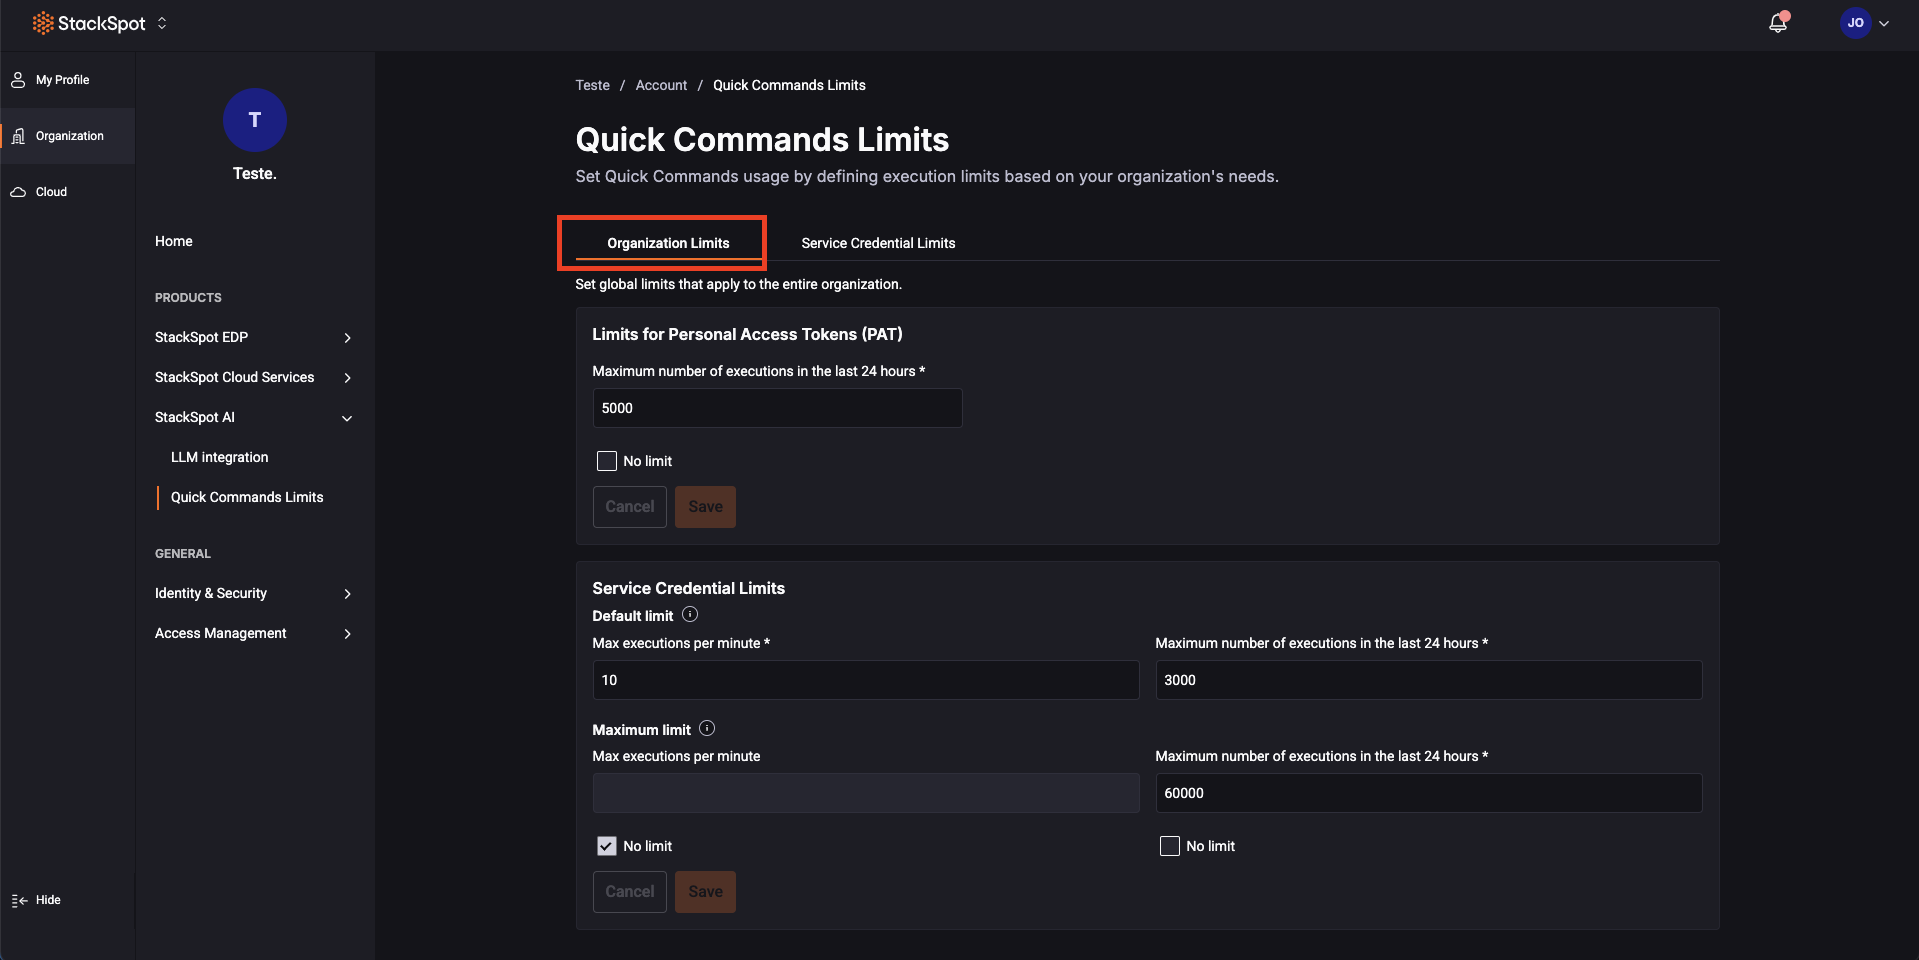1919x960 pixels.
Task: Open the notifications bell icon
Action: click(1777, 23)
